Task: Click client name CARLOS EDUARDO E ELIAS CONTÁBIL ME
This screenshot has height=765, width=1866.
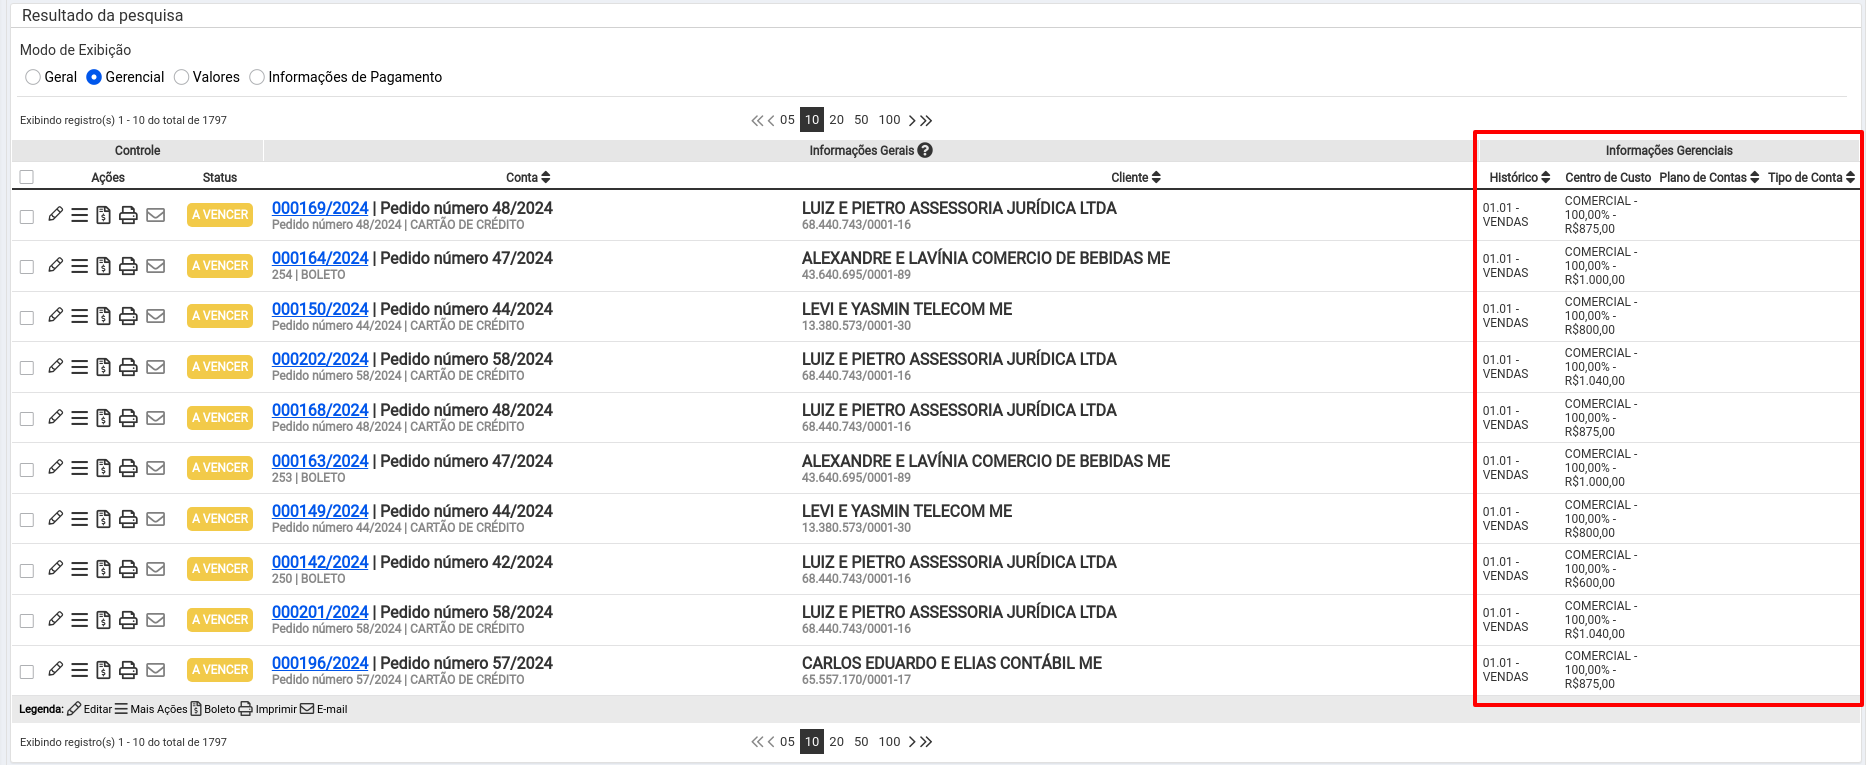Action: coord(951,663)
